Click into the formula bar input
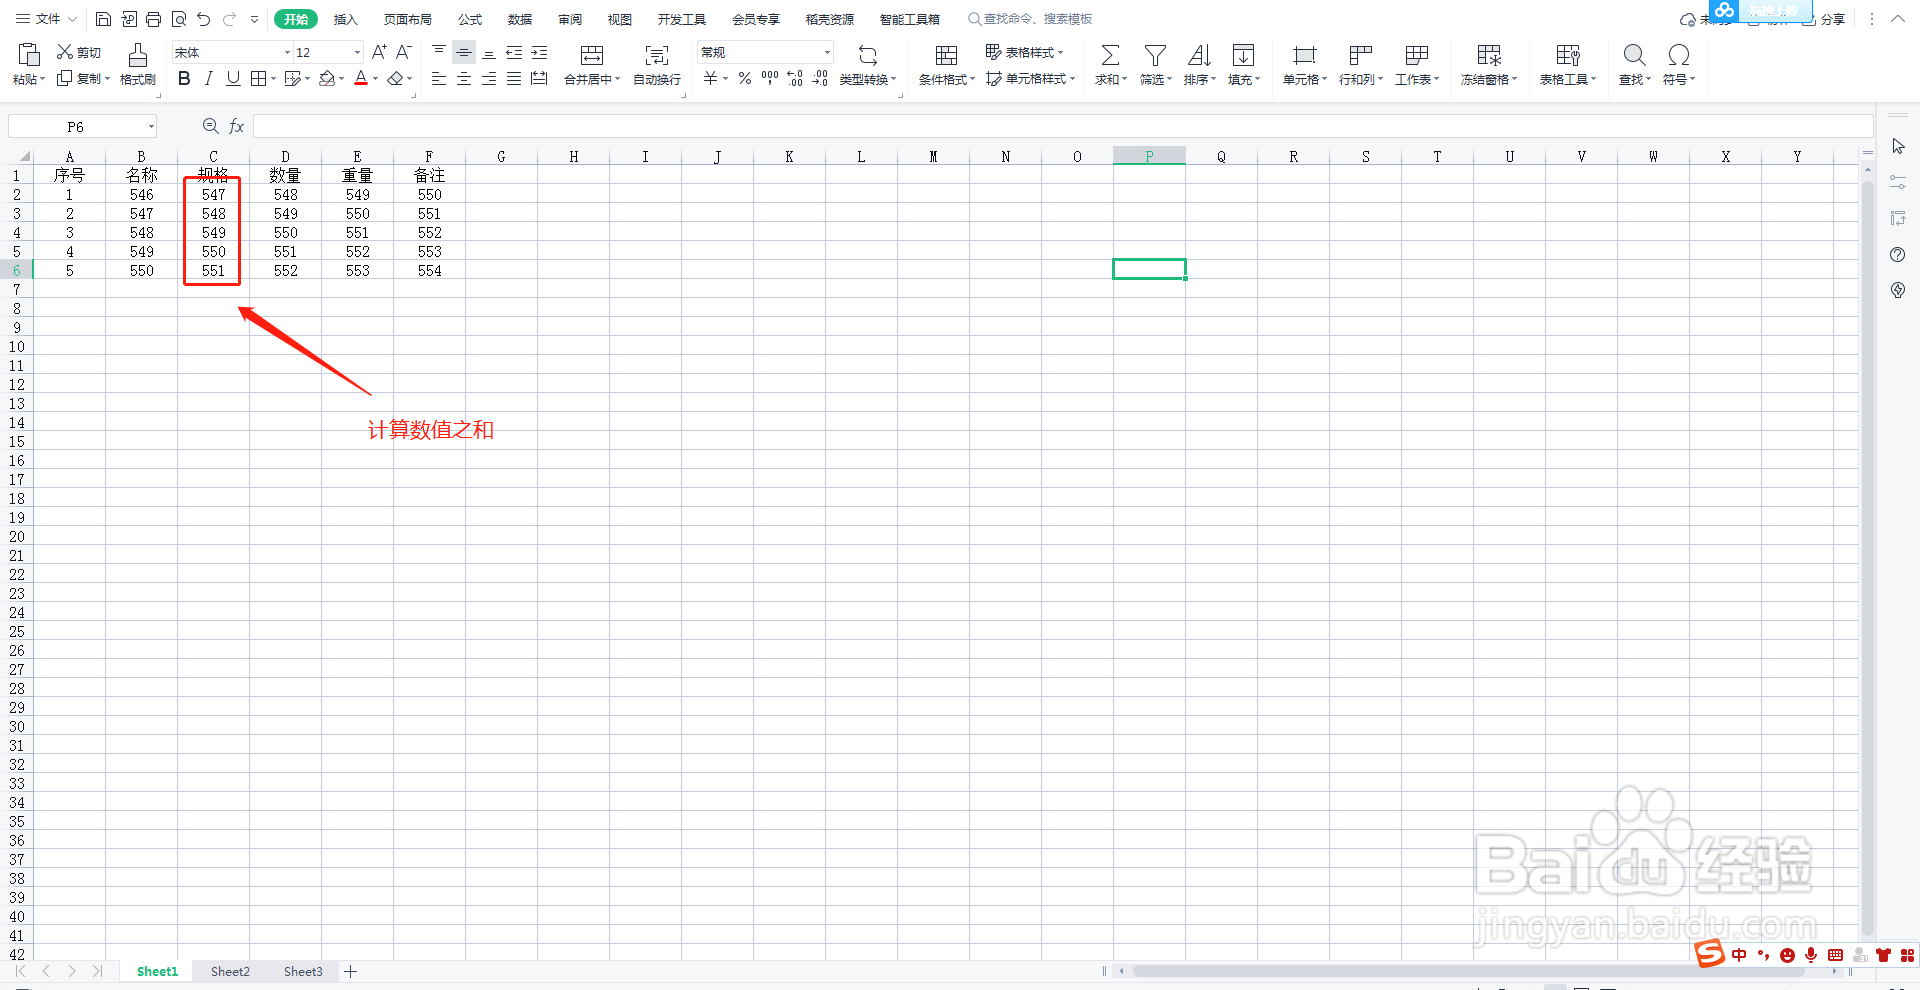Viewport: 1920px width, 990px height. pyautogui.click(x=1062, y=126)
